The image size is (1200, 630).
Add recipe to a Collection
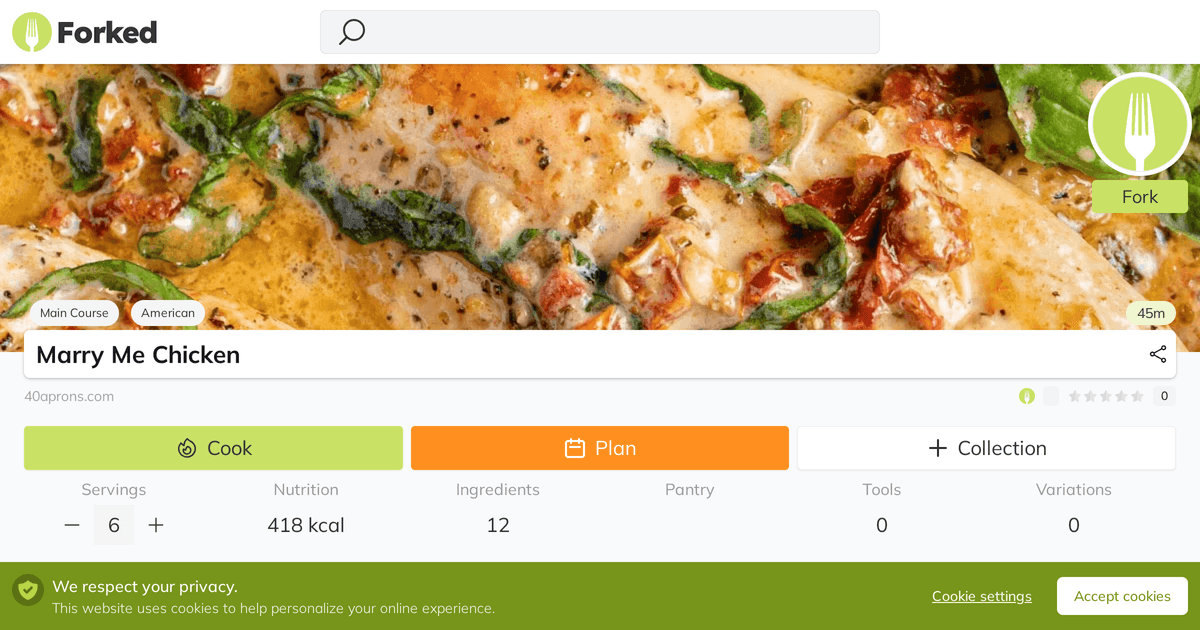pos(986,448)
